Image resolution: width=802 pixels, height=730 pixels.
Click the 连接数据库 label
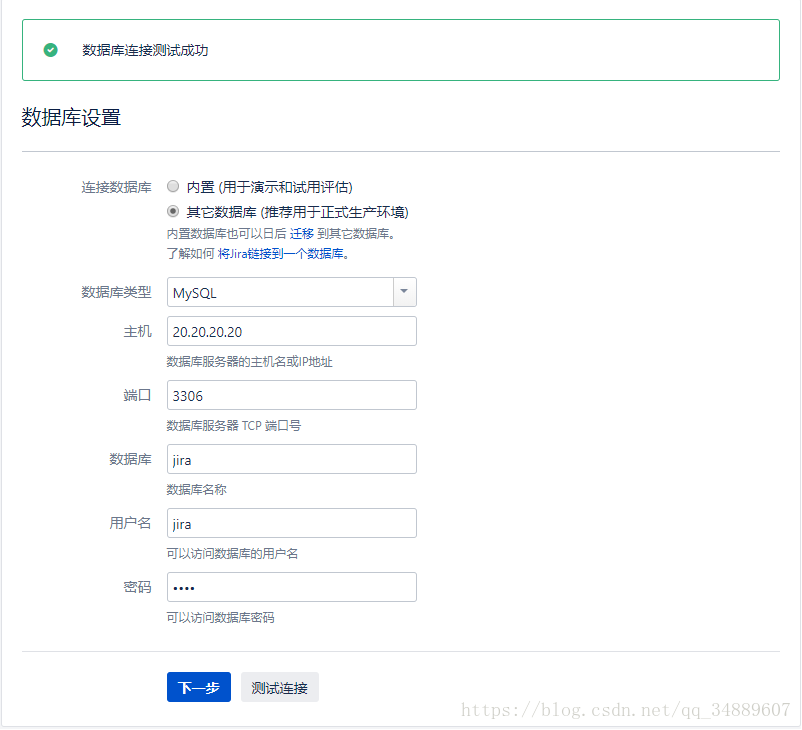(x=117, y=187)
